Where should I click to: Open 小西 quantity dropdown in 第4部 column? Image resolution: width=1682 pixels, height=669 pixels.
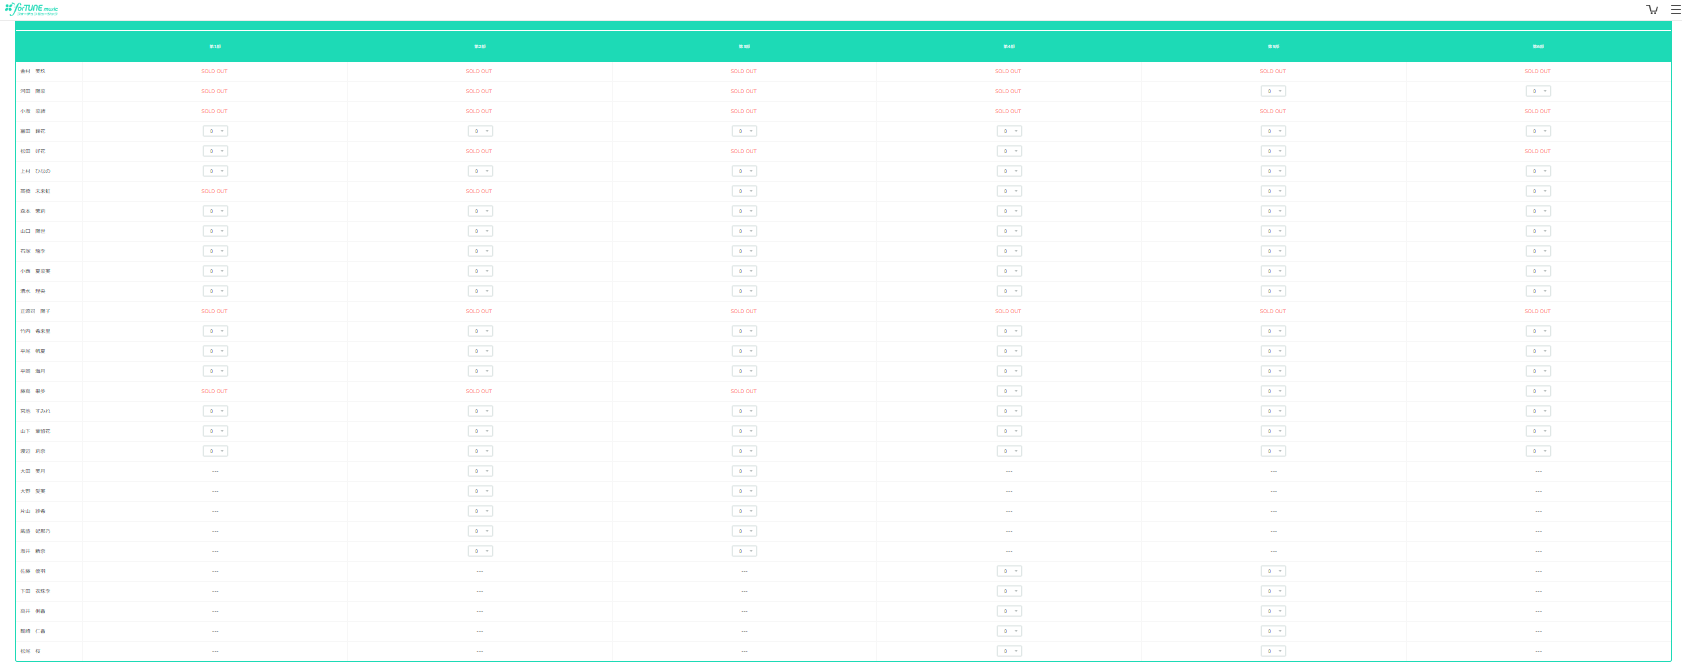pyautogui.click(x=1009, y=271)
